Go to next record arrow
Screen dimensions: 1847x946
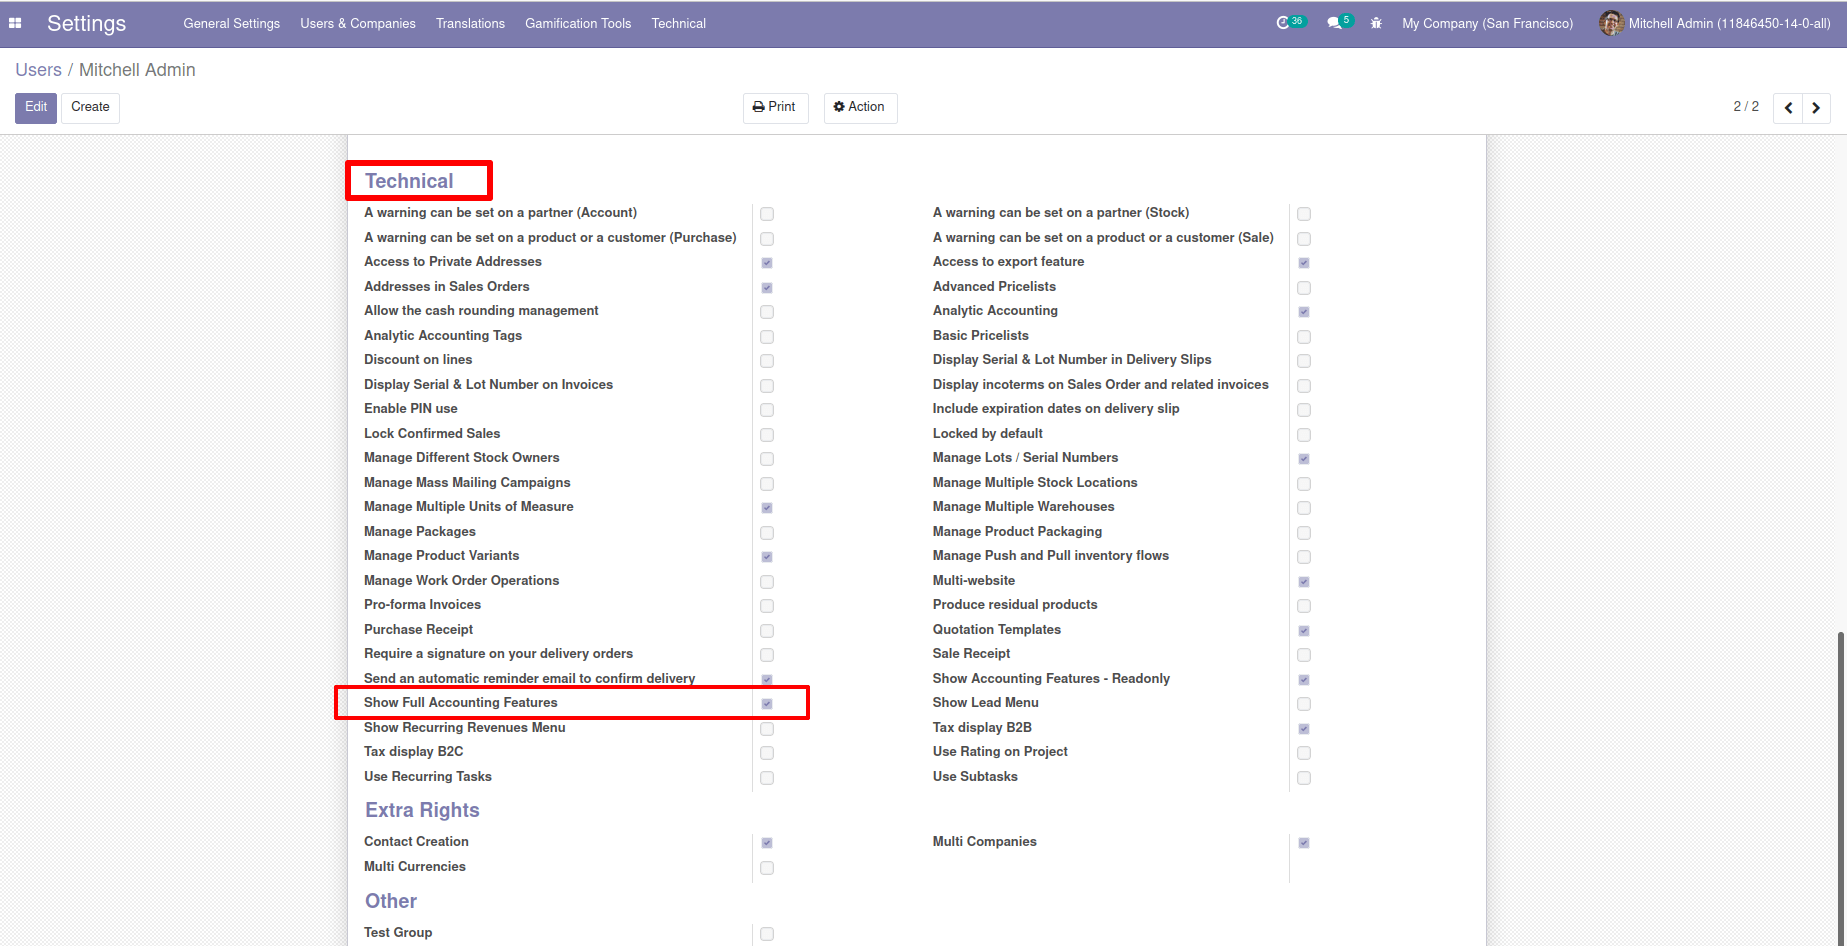click(x=1816, y=108)
